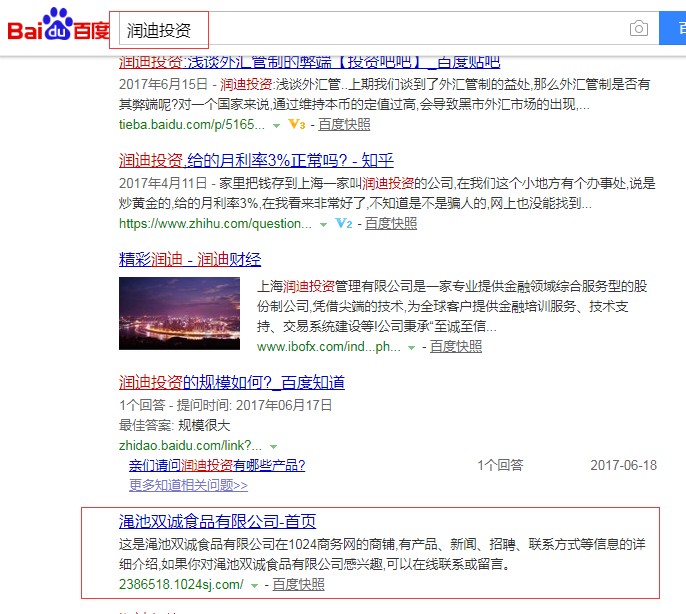Open 渑池双诚食品有限公司-首页 result
Viewport: 686px width, 614px height.
pos(217,522)
